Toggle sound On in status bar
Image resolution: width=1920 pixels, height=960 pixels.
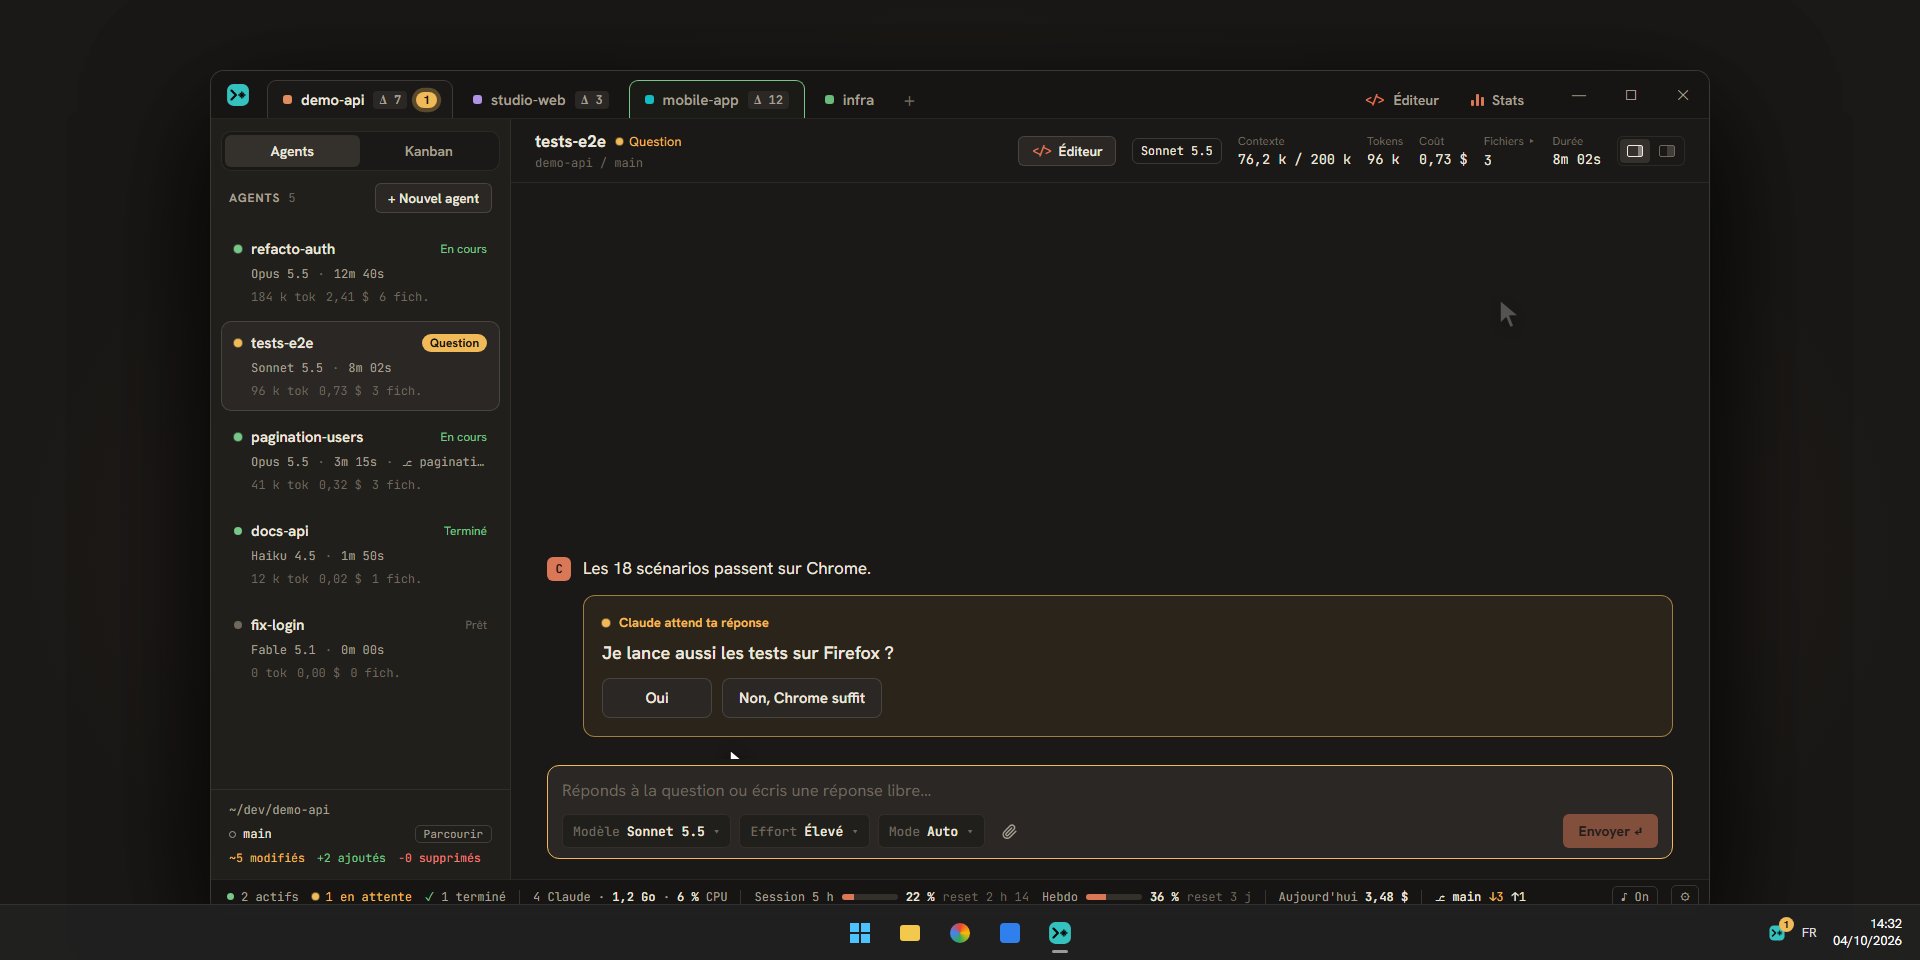pyautogui.click(x=1635, y=897)
